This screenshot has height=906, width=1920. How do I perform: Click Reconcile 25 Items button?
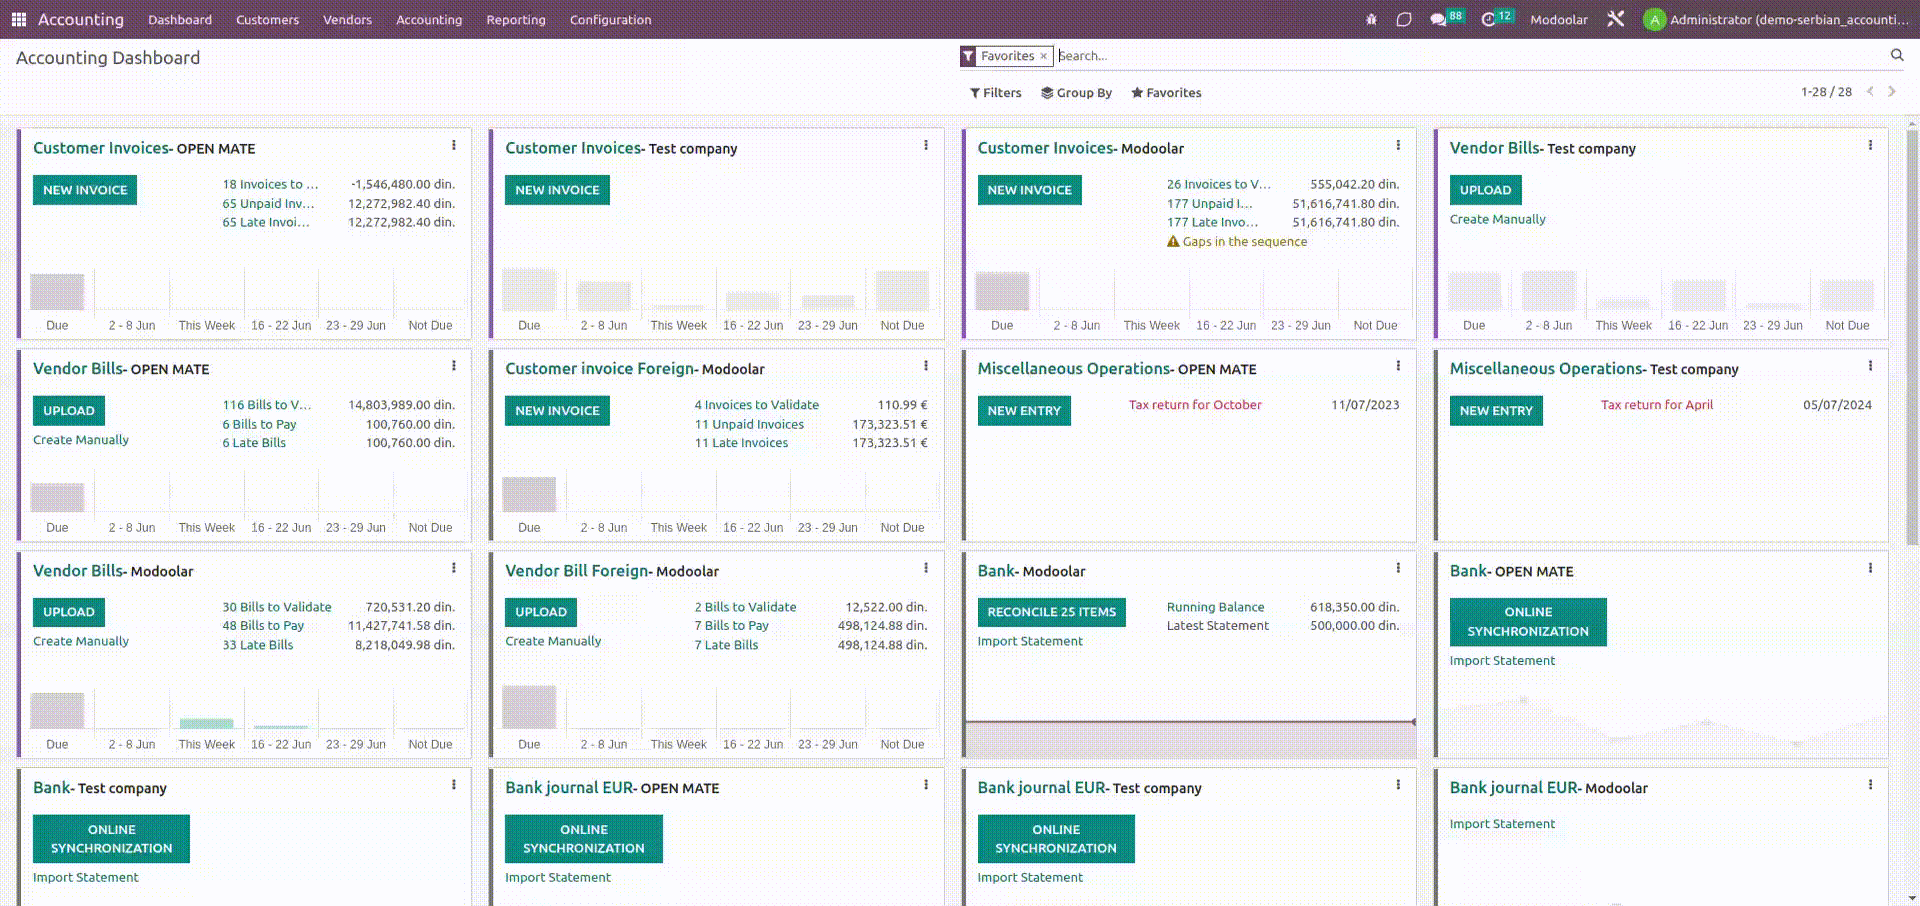(1051, 612)
